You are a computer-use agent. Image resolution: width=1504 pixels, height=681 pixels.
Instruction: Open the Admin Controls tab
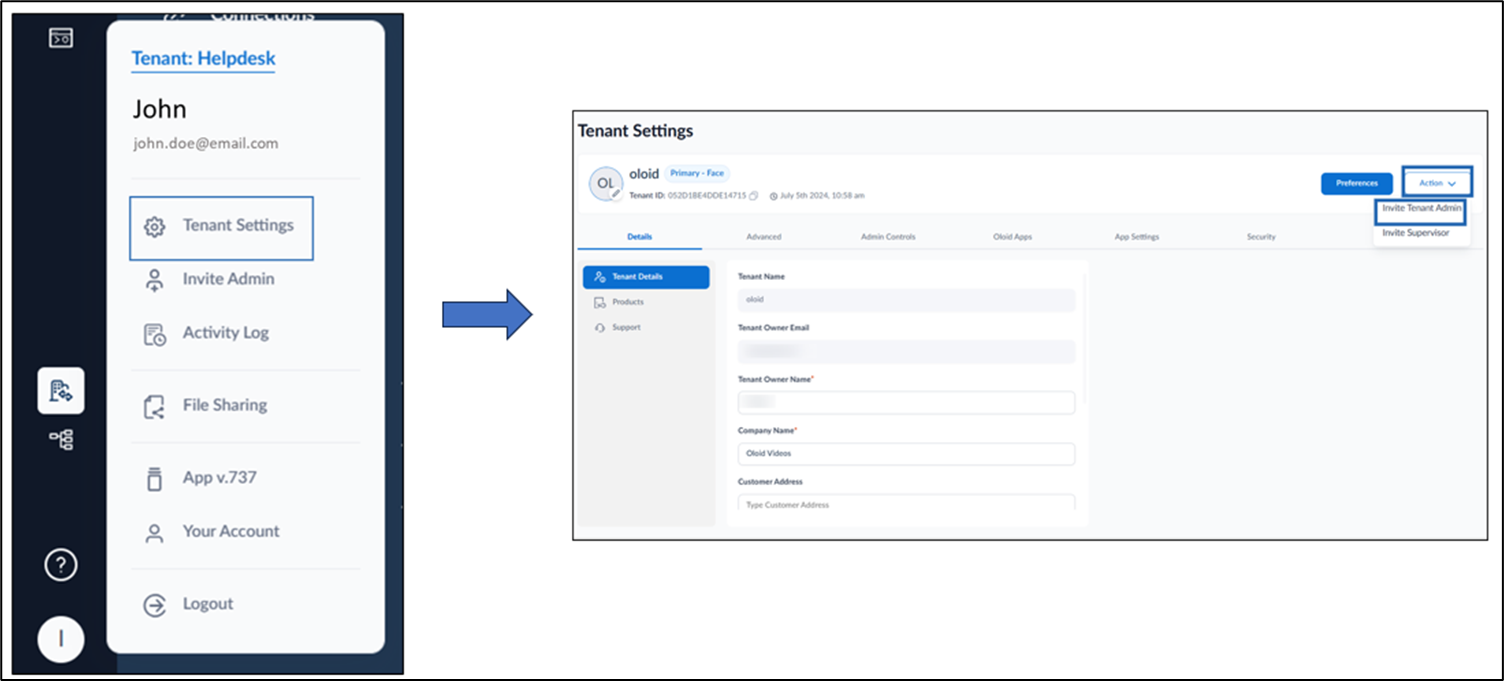888,237
